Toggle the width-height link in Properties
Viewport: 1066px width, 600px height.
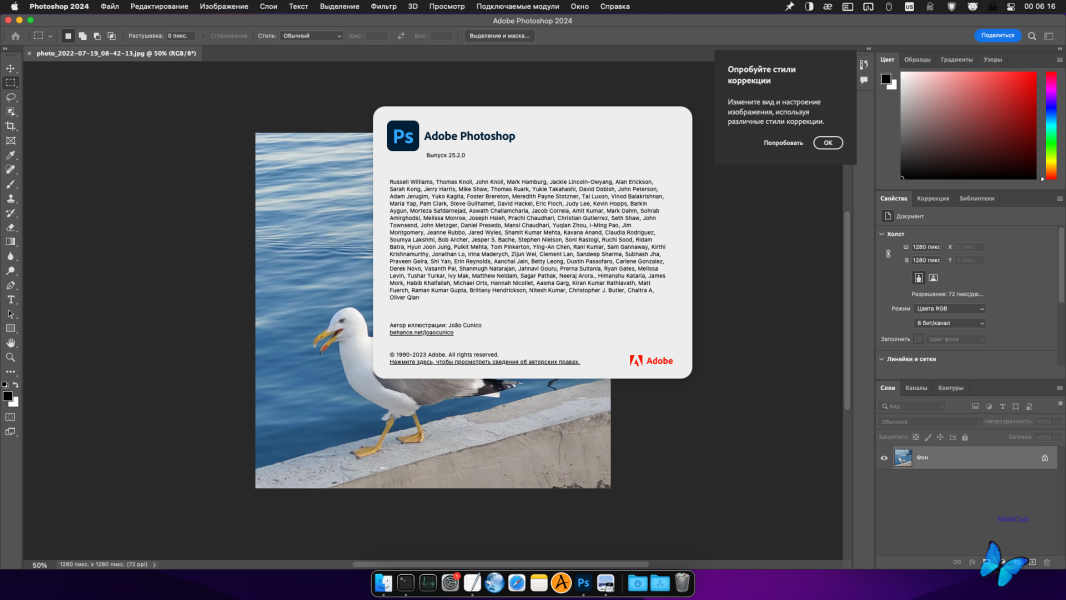888,253
